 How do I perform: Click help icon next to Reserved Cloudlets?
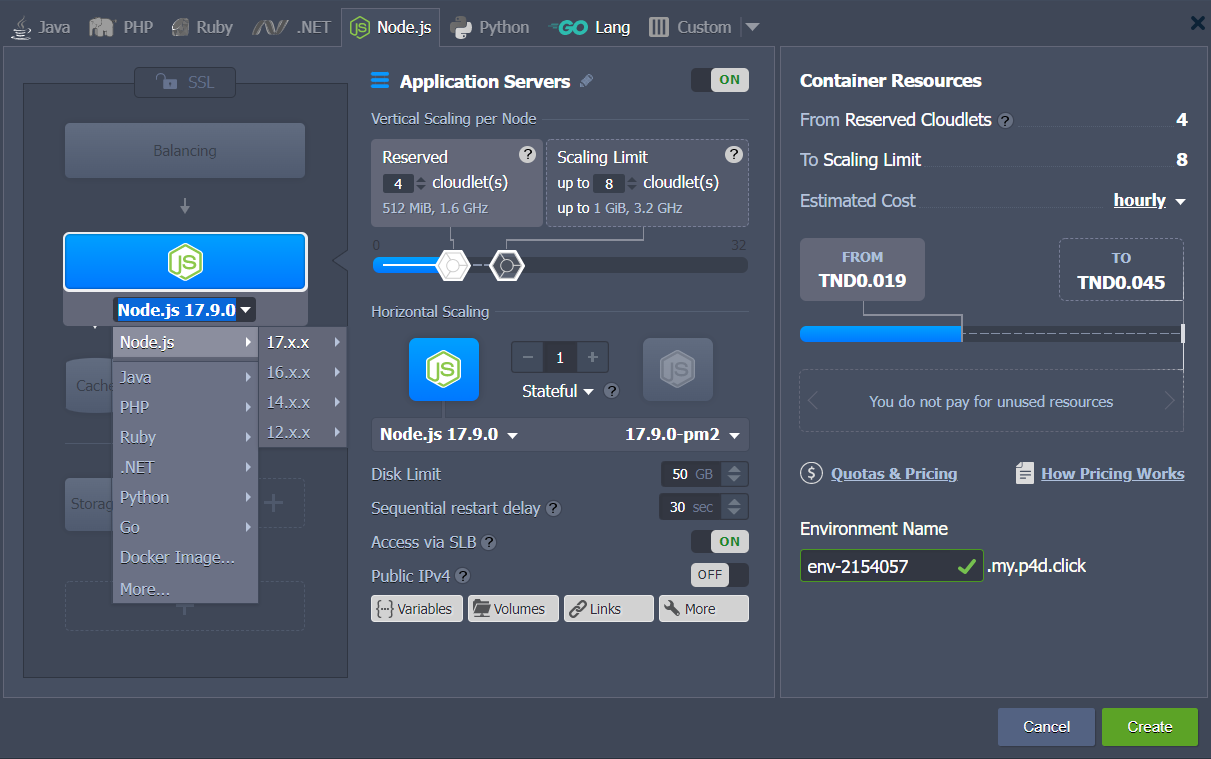click(1005, 121)
